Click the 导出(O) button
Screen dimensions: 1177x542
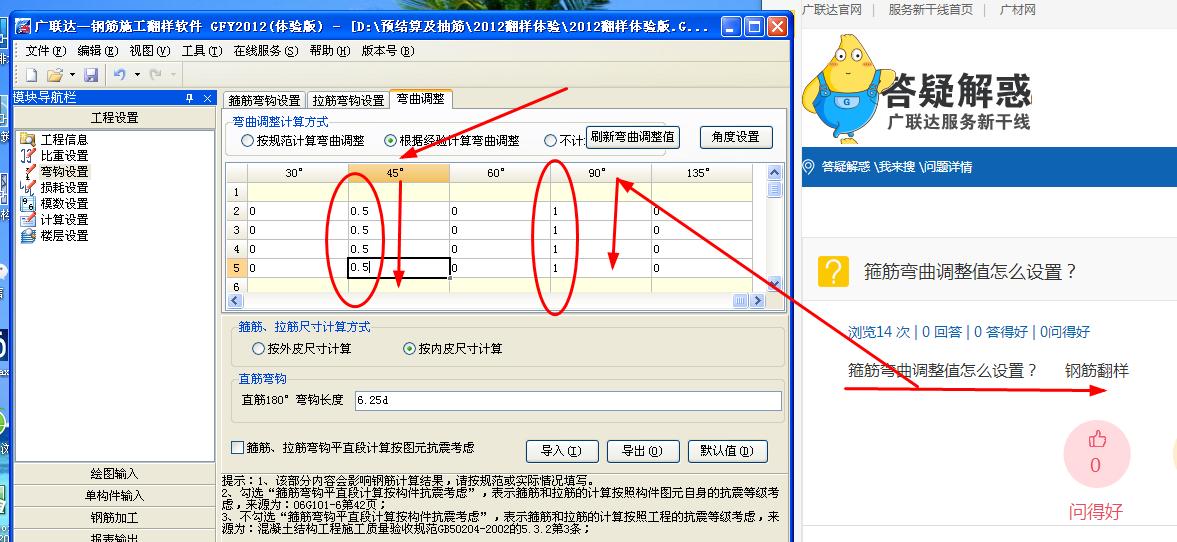tap(643, 451)
